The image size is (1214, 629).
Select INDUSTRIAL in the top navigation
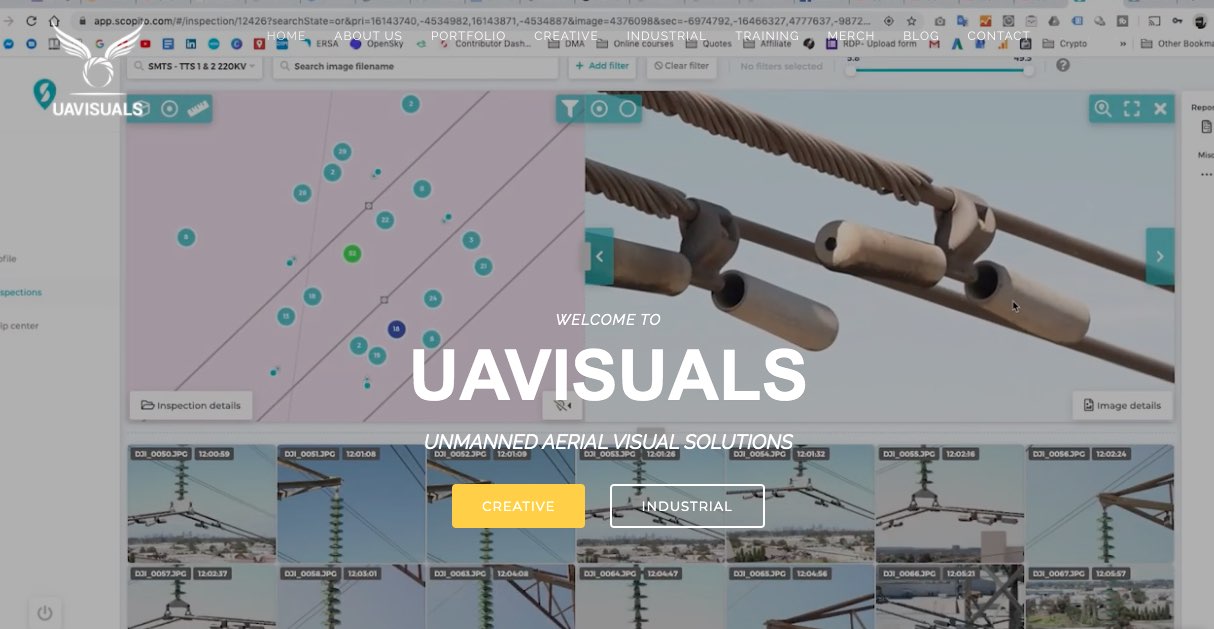tap(667, 36)
